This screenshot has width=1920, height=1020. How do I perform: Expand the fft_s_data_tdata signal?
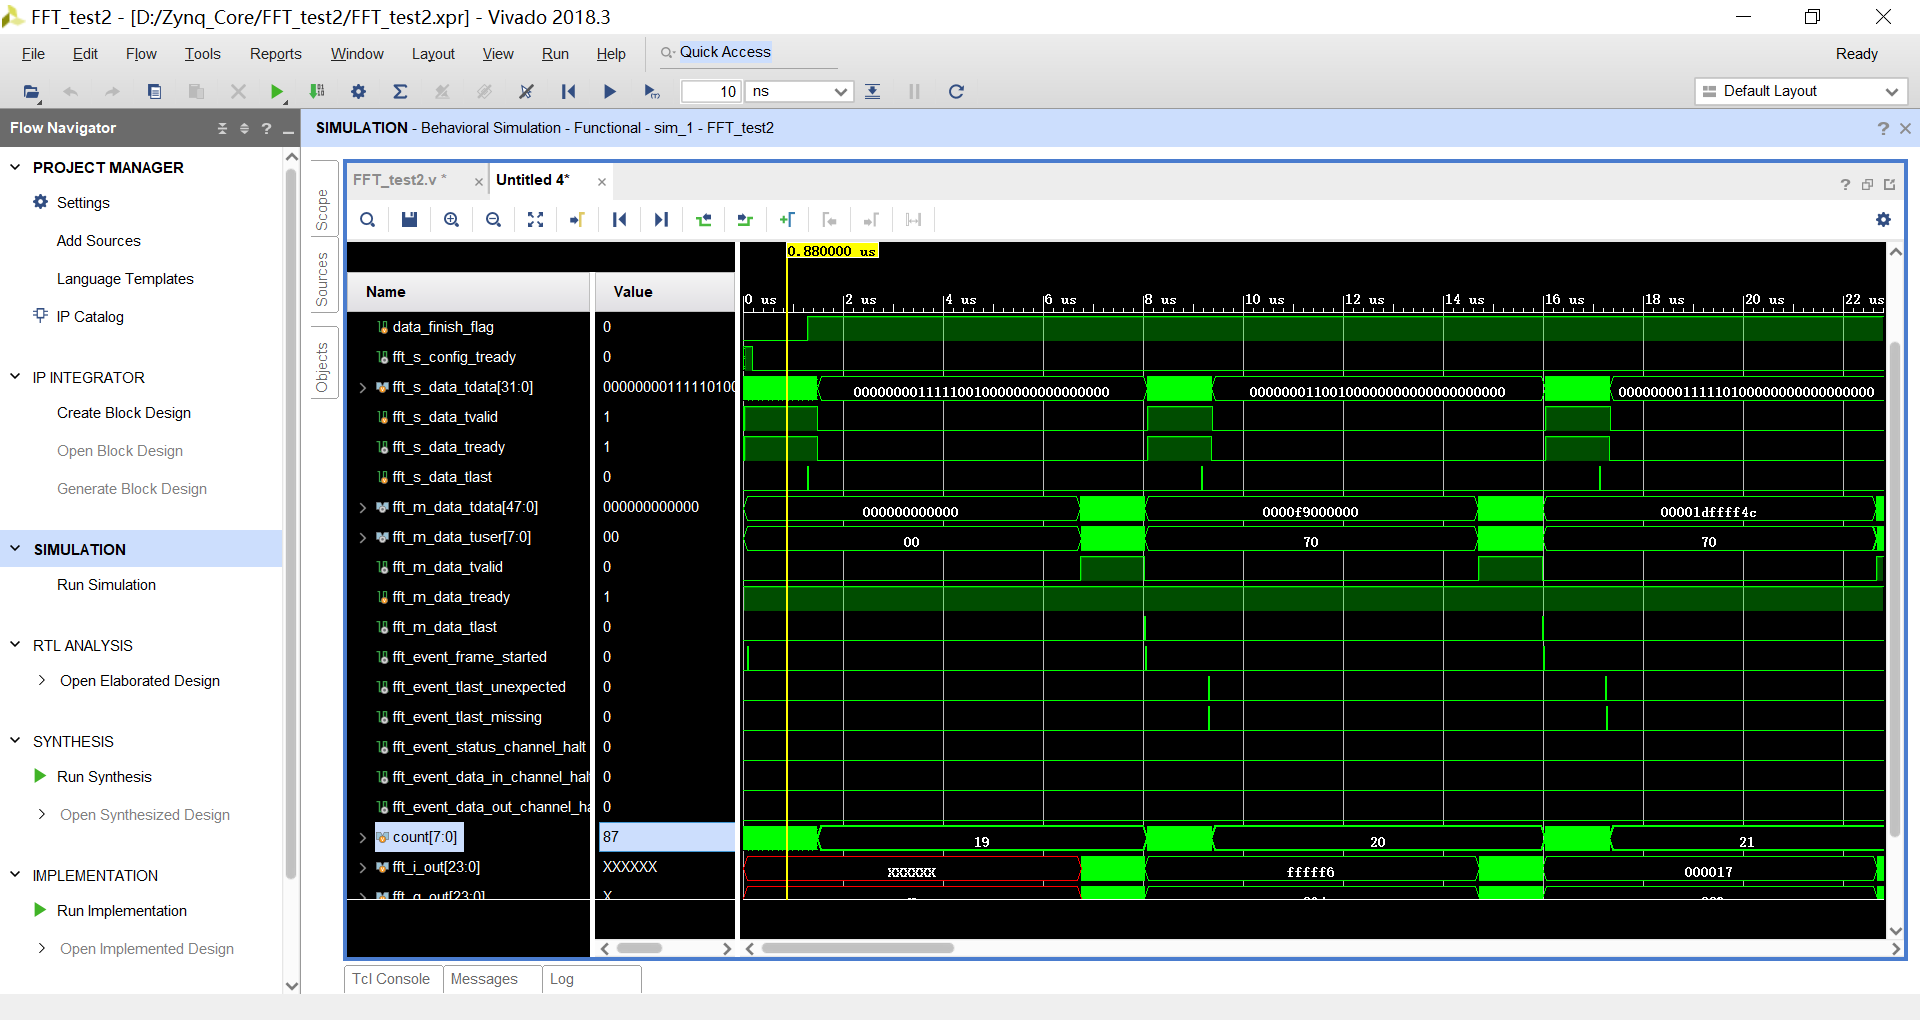362,387
